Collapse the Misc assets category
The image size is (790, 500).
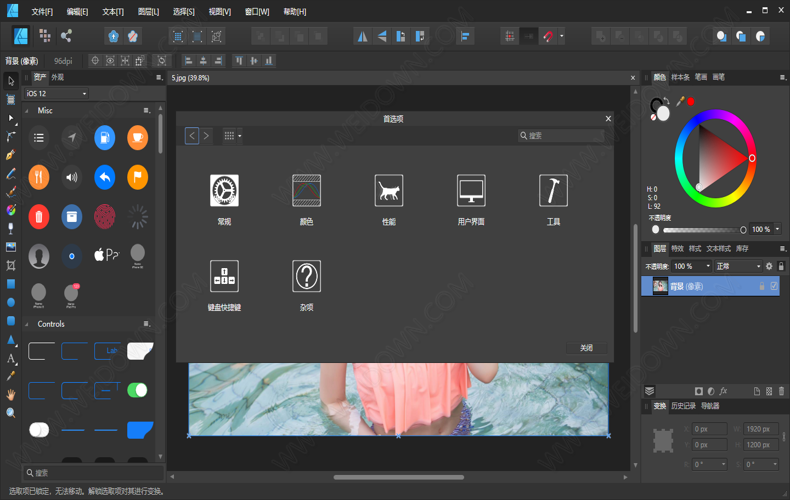pyautogui.click(x=27, y=111)
